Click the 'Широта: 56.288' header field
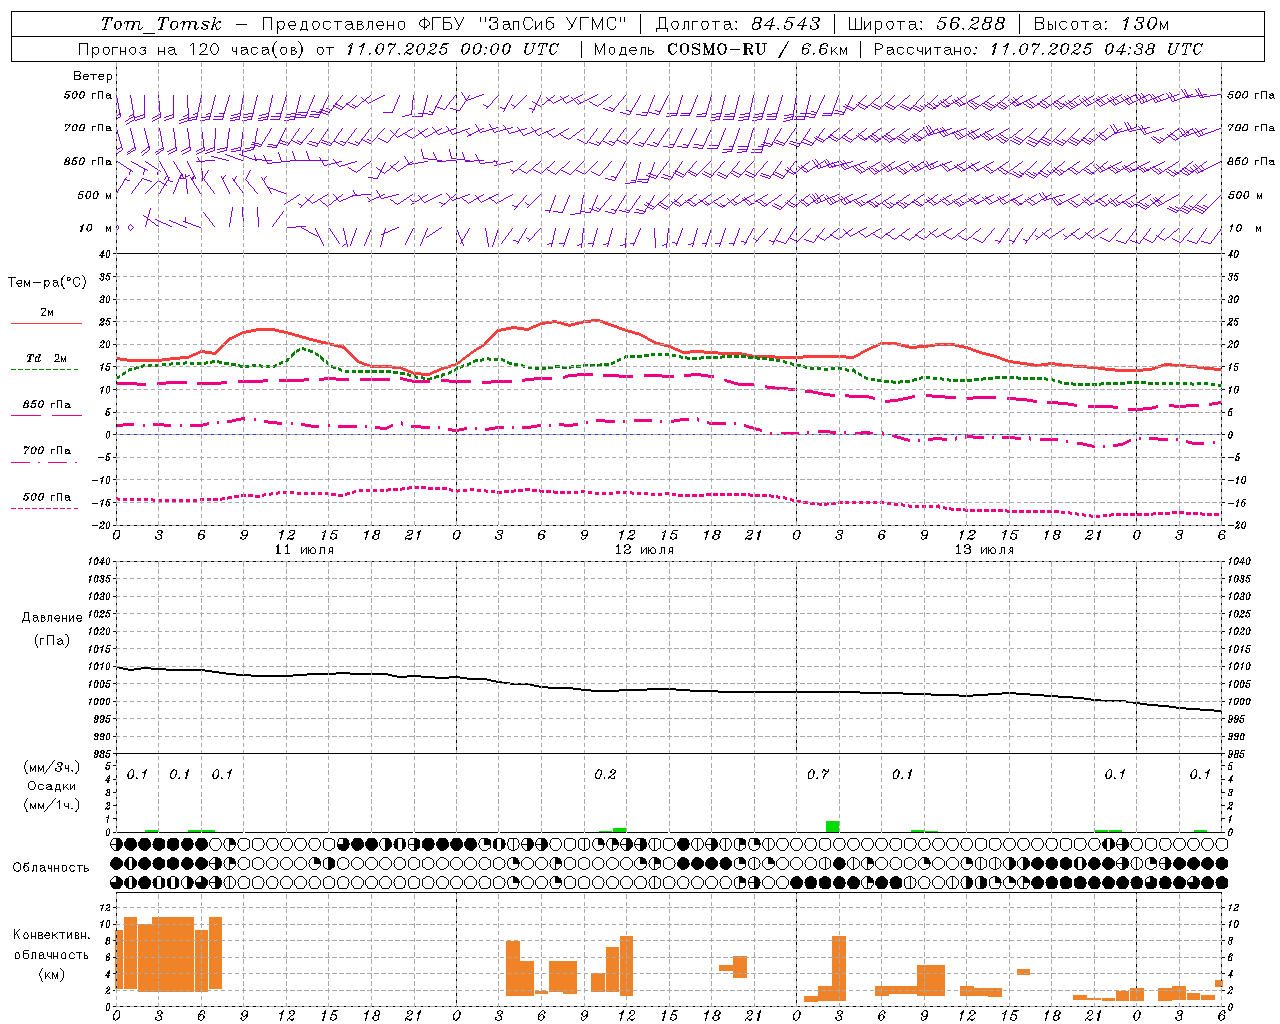The width and height of the screenshot is (1280, 1024). (x=926, y=24)
